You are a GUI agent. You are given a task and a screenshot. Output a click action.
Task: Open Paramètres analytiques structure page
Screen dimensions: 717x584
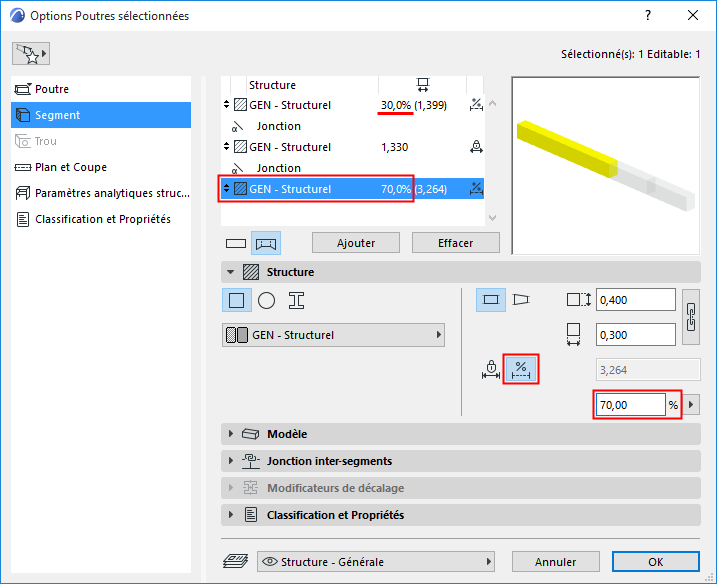(101, 193)
